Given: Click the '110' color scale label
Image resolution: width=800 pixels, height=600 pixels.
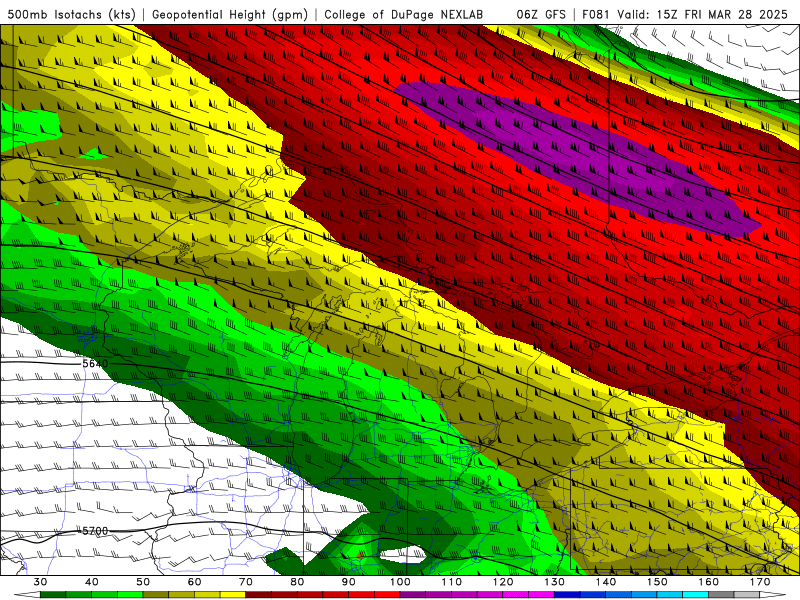Looking at the screenshot, I should coord(452,582).
